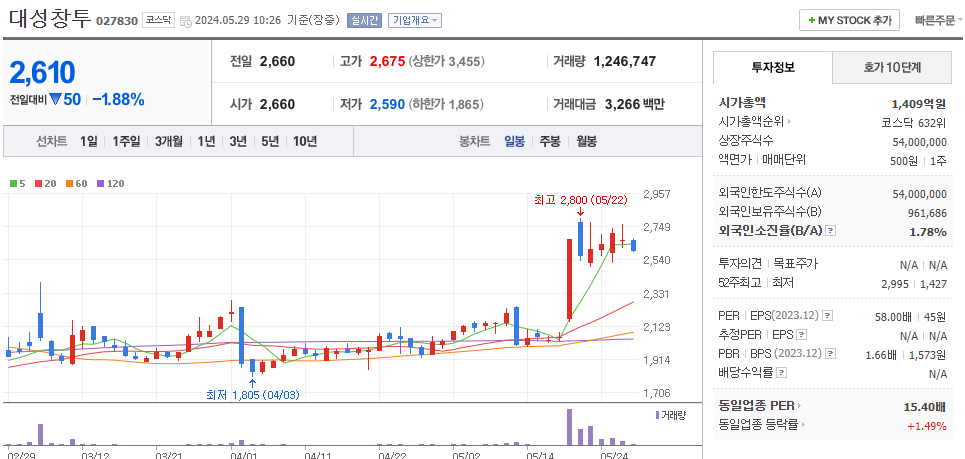The width and height of the screenshot is (965, 459).
Task: Click the tallest volume bar near 05/14
Action: 569,427
